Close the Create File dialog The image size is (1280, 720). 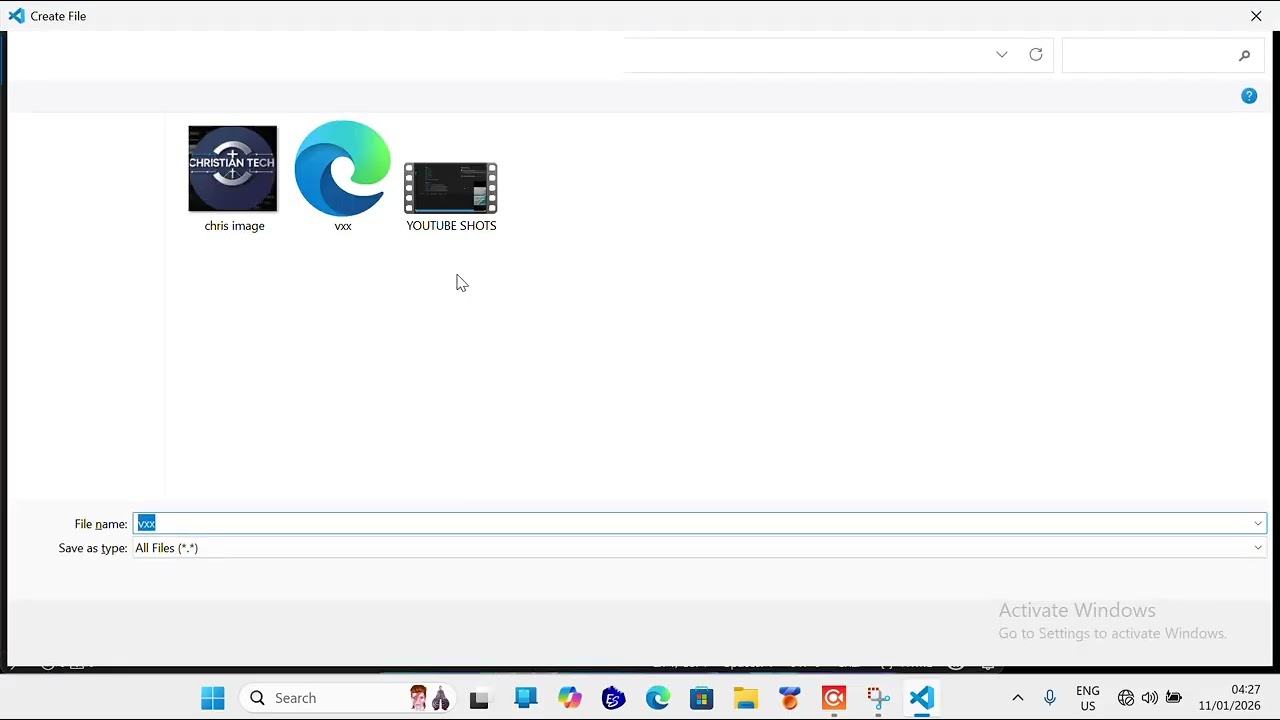(x=1256, y=16)
